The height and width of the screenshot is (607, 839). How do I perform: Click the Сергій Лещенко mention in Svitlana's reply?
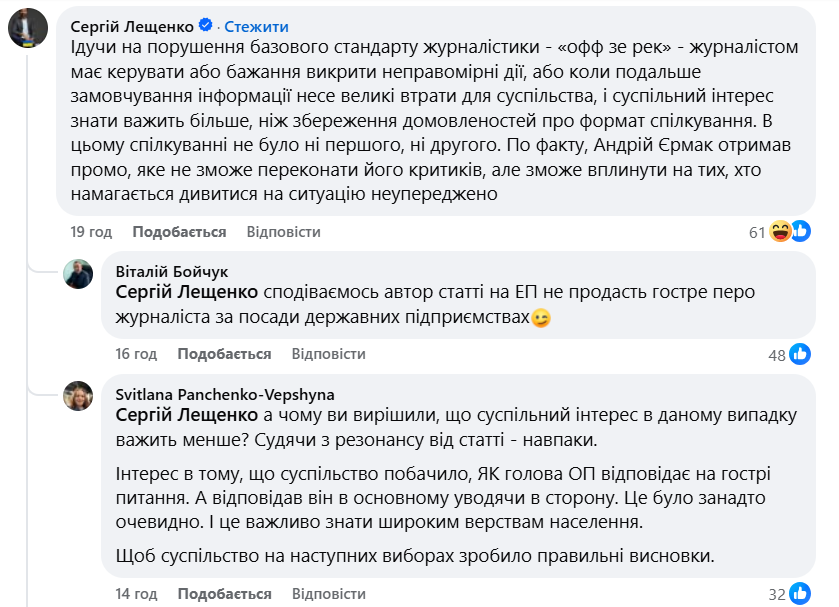pyautogui.click(x=187, y=415)
